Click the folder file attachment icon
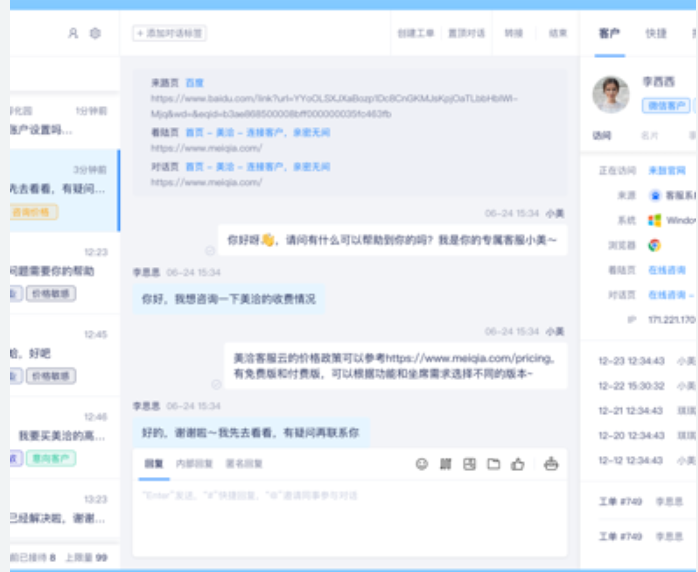The height and width of the screenshot is (572, 698). pyautogui.click(x=493, y=464)
